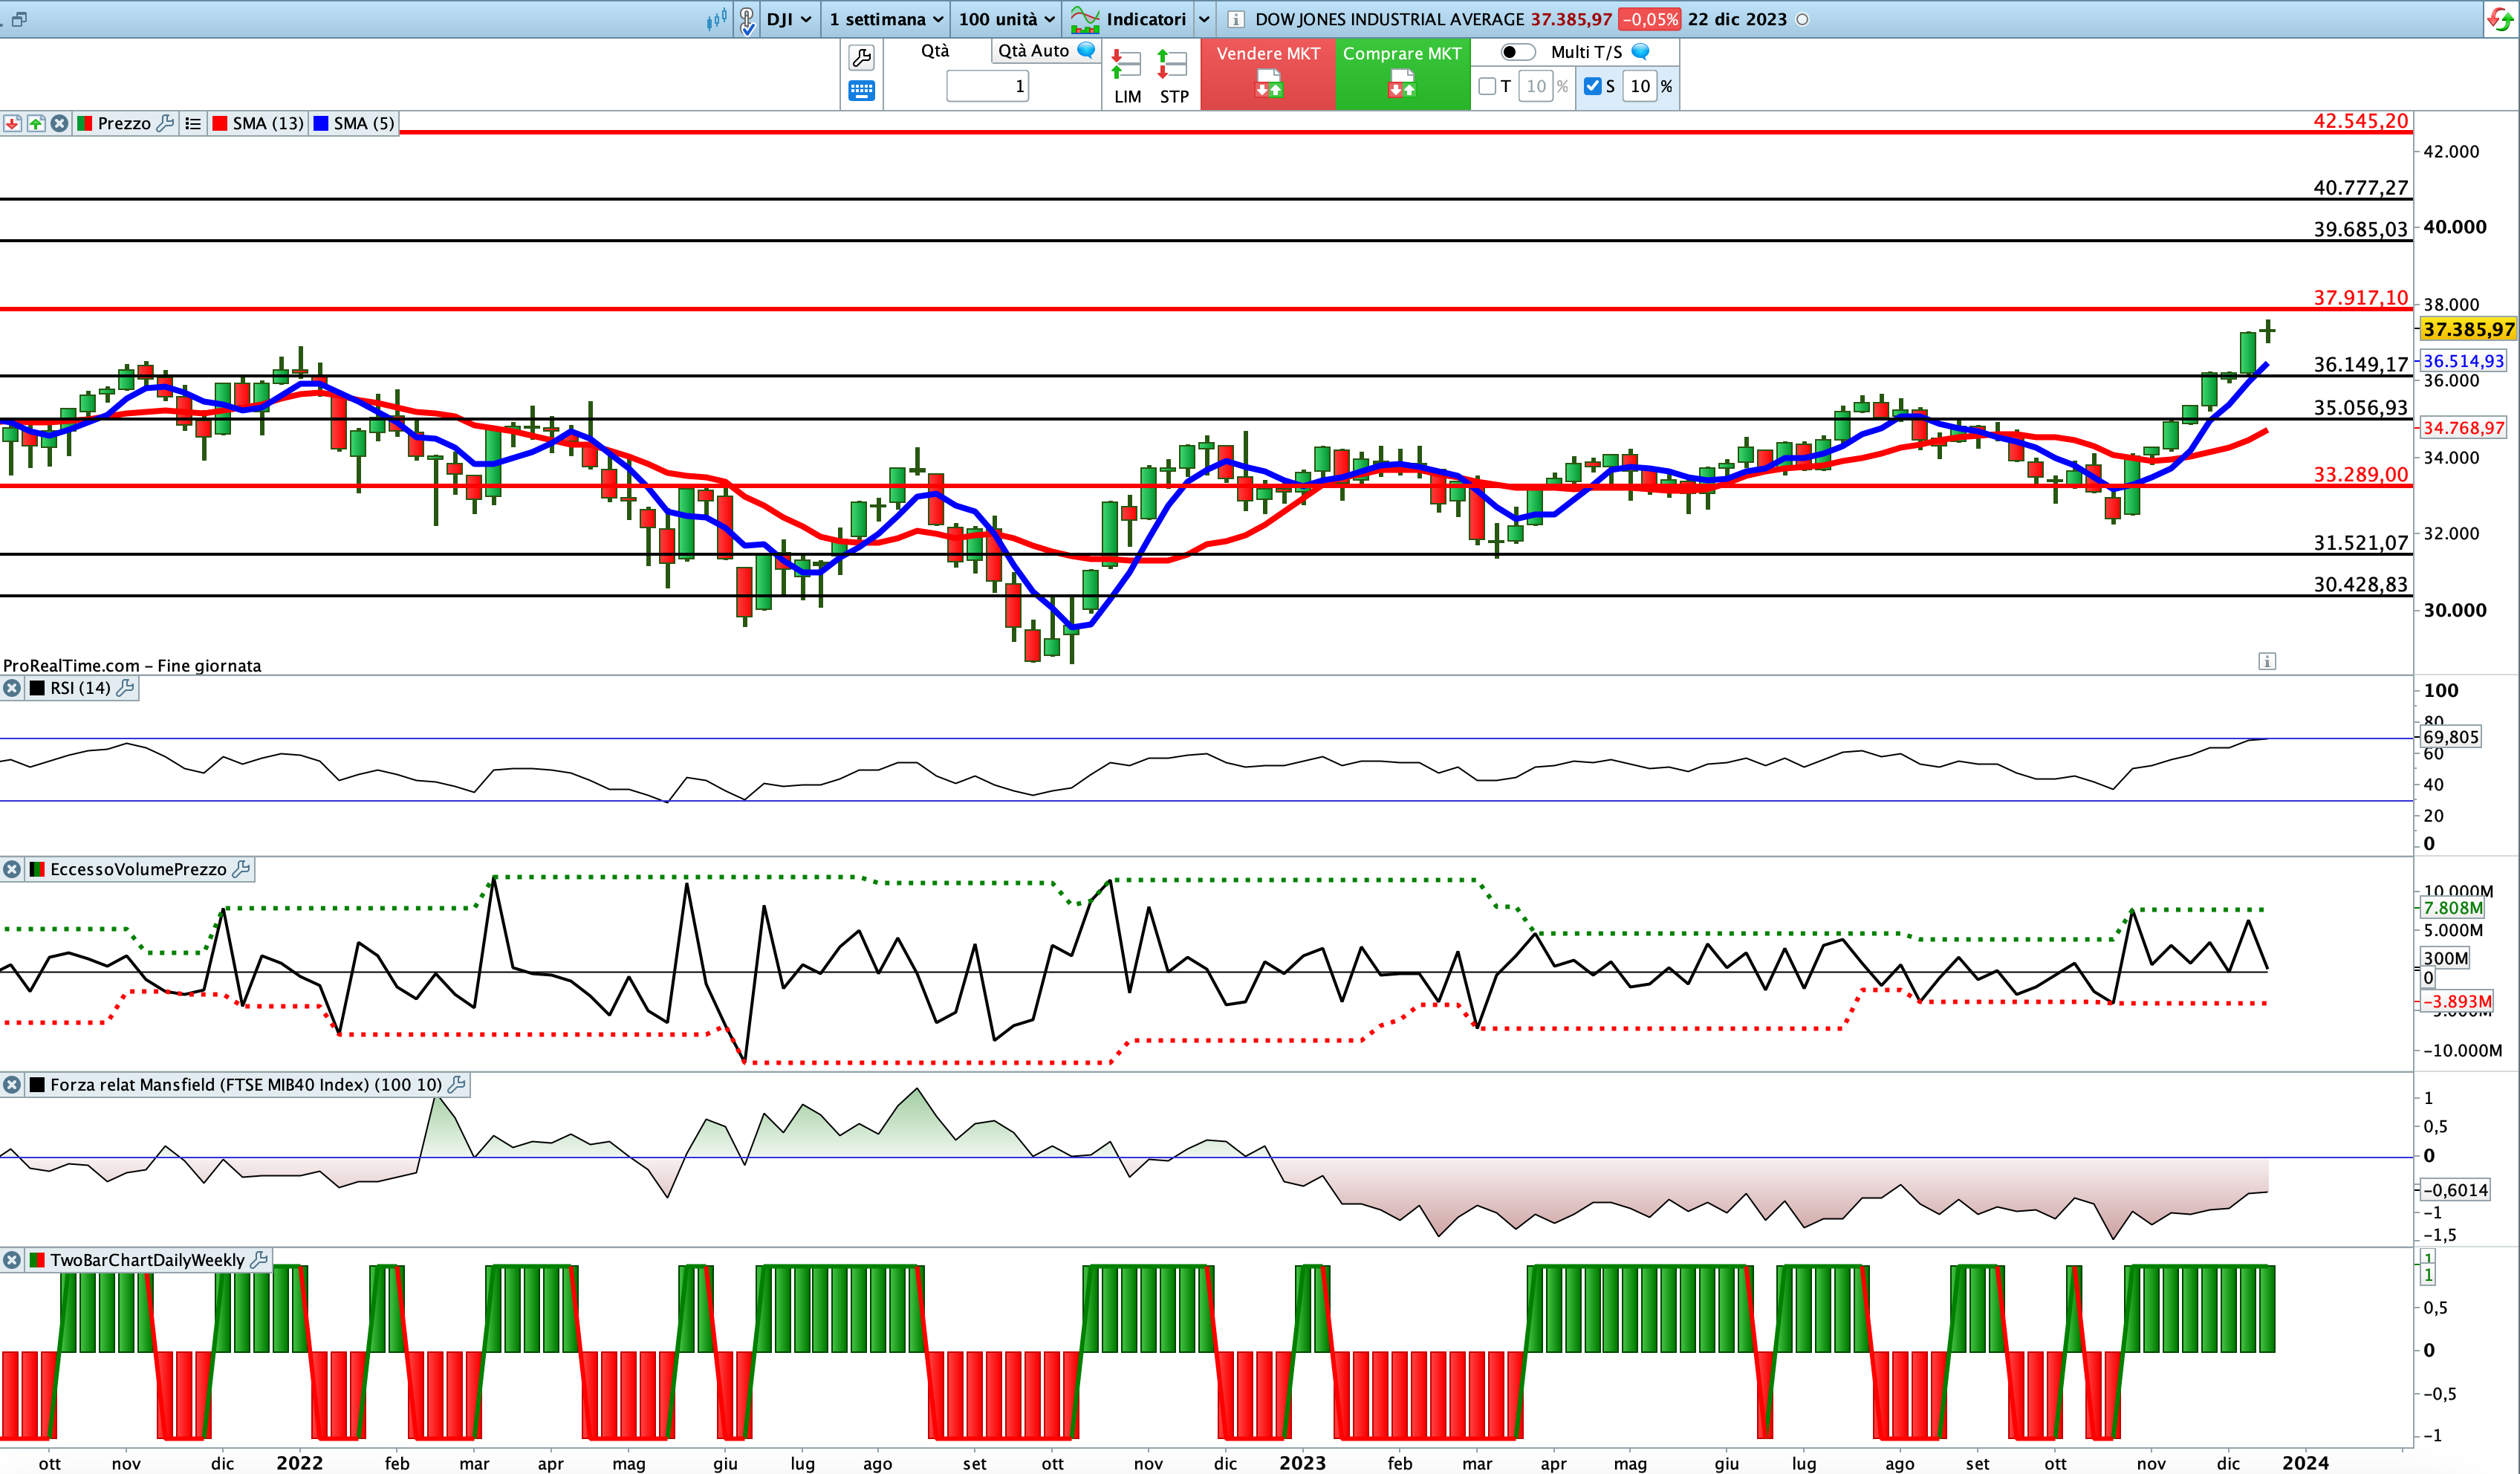Remove the TwoBarChartDailyWeekly indicator
The image size is (2520, 1474).
(x=12, y=1260)
